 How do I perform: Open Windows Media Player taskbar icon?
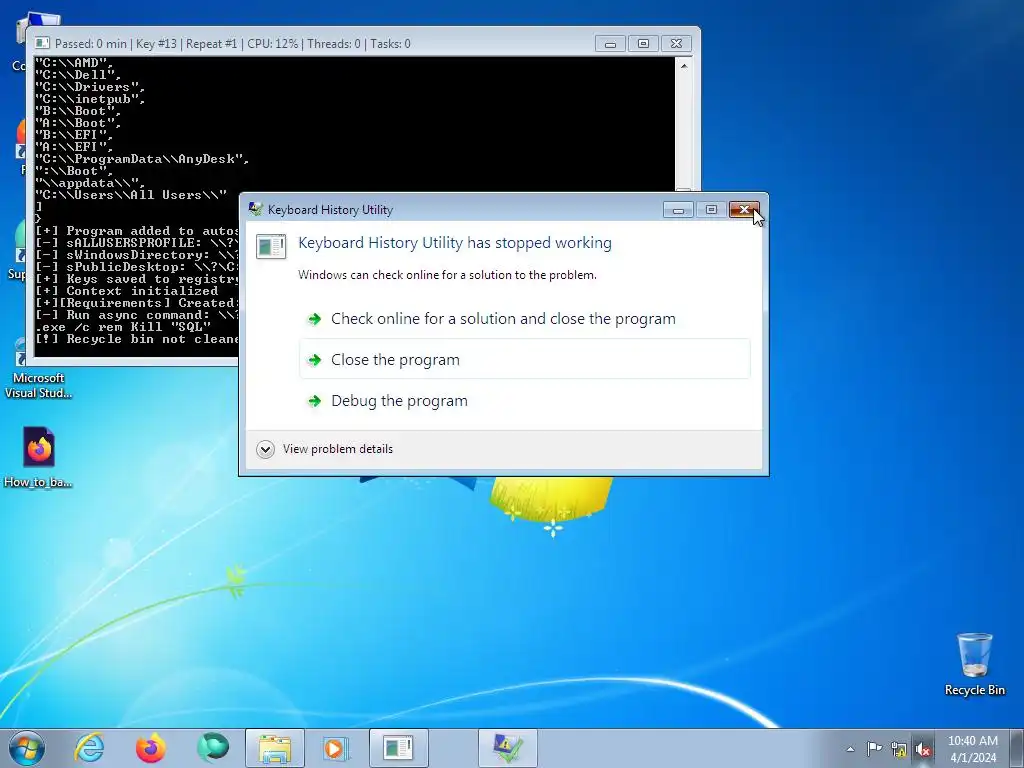(336, 748)
